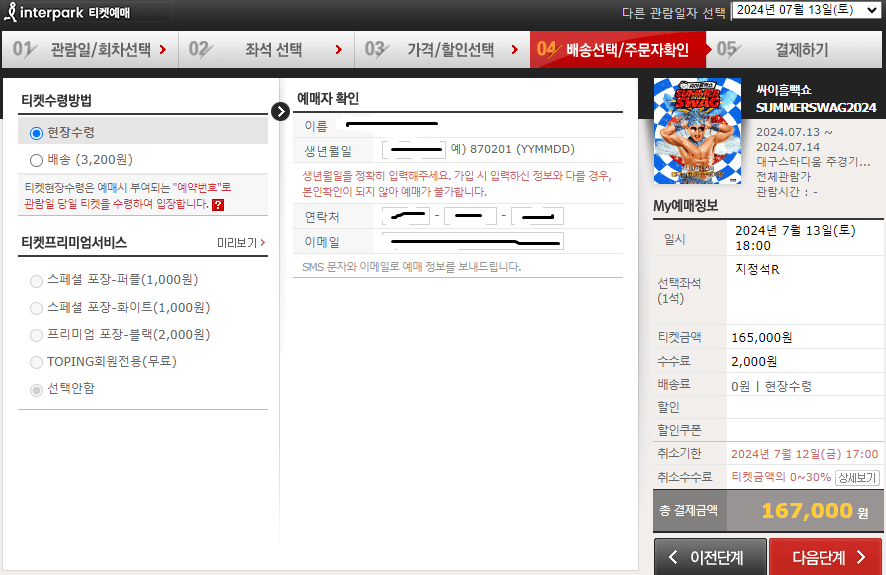The height and width of the screenshot is (575, 886).
Task: Select step 04 배송선택/주문자확인 tab
Action: click(618, 50)
